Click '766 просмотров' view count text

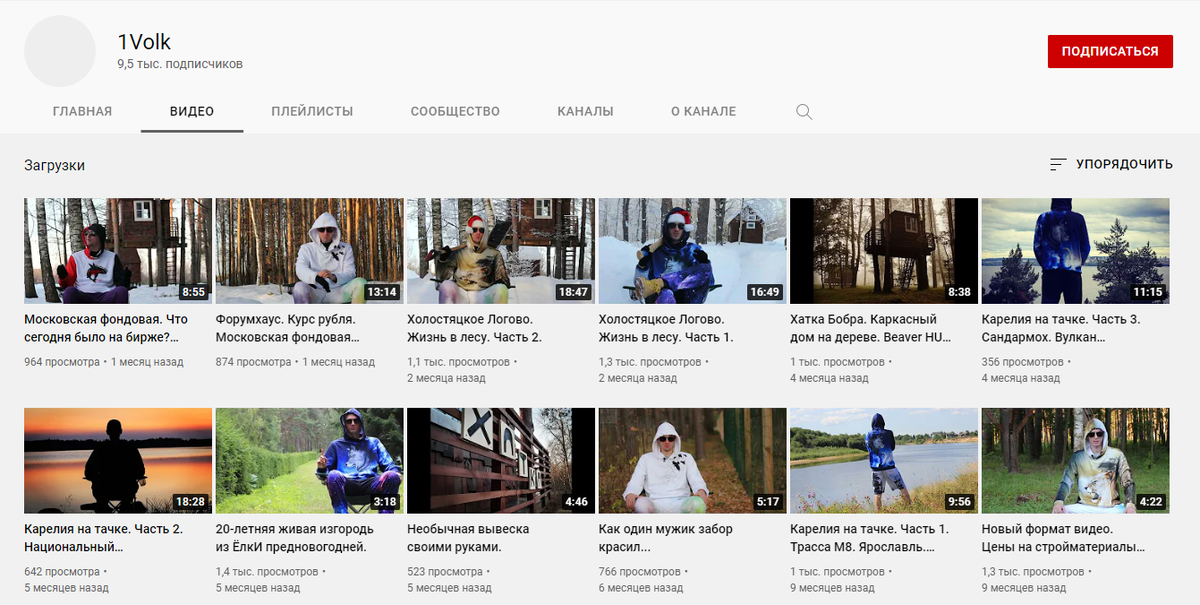(639, 572)
